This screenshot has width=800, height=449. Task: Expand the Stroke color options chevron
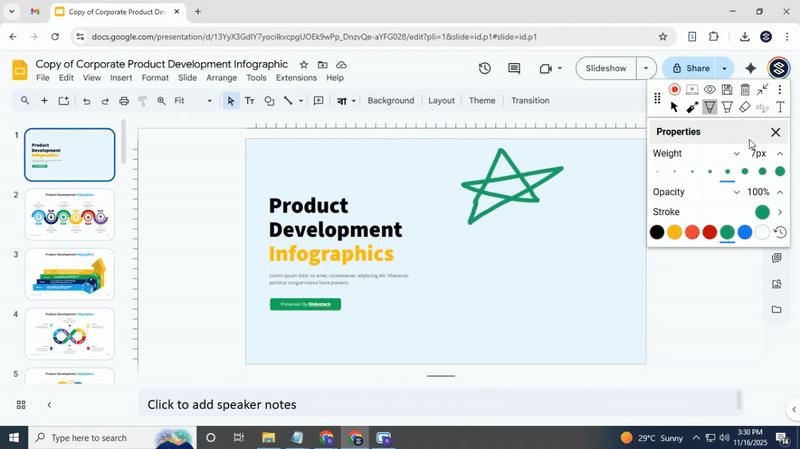tap(780, 212)
